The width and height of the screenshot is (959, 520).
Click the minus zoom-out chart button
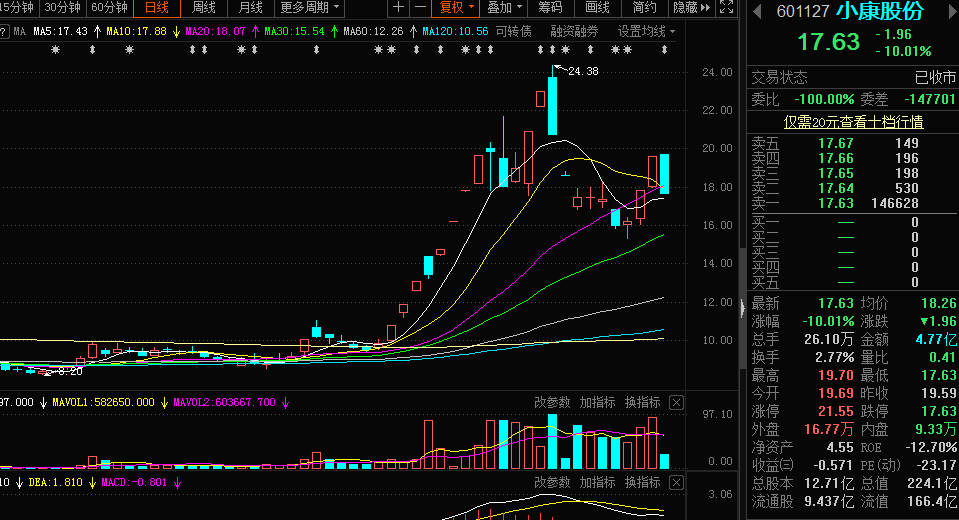421,8
